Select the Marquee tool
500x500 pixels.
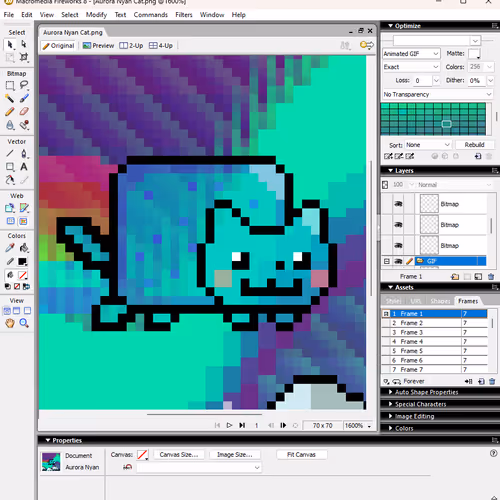point(10,86)
